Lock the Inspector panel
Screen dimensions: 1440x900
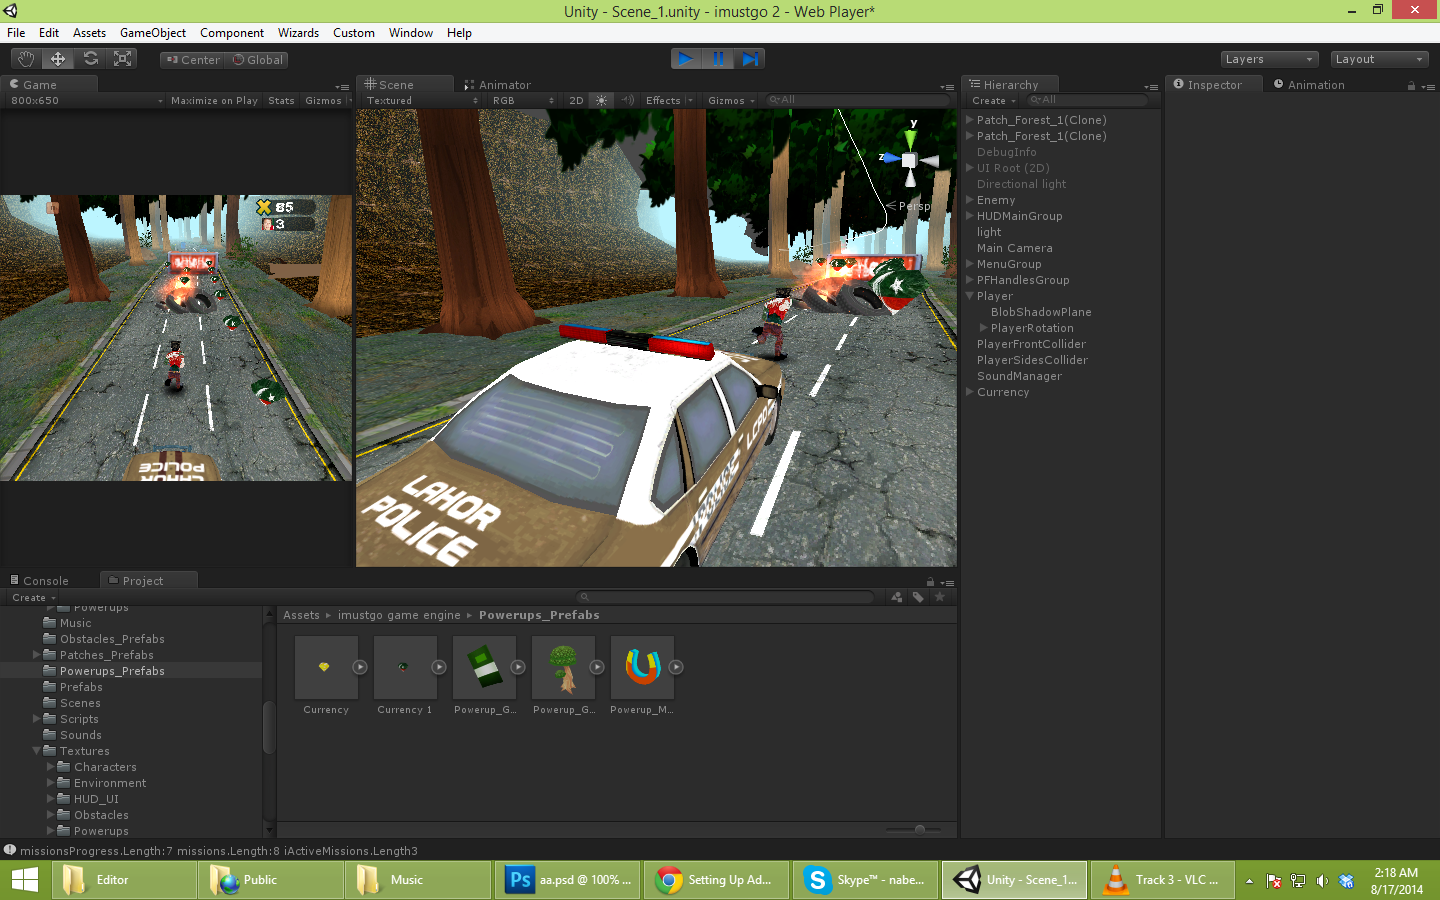(x=1411, y=86)
